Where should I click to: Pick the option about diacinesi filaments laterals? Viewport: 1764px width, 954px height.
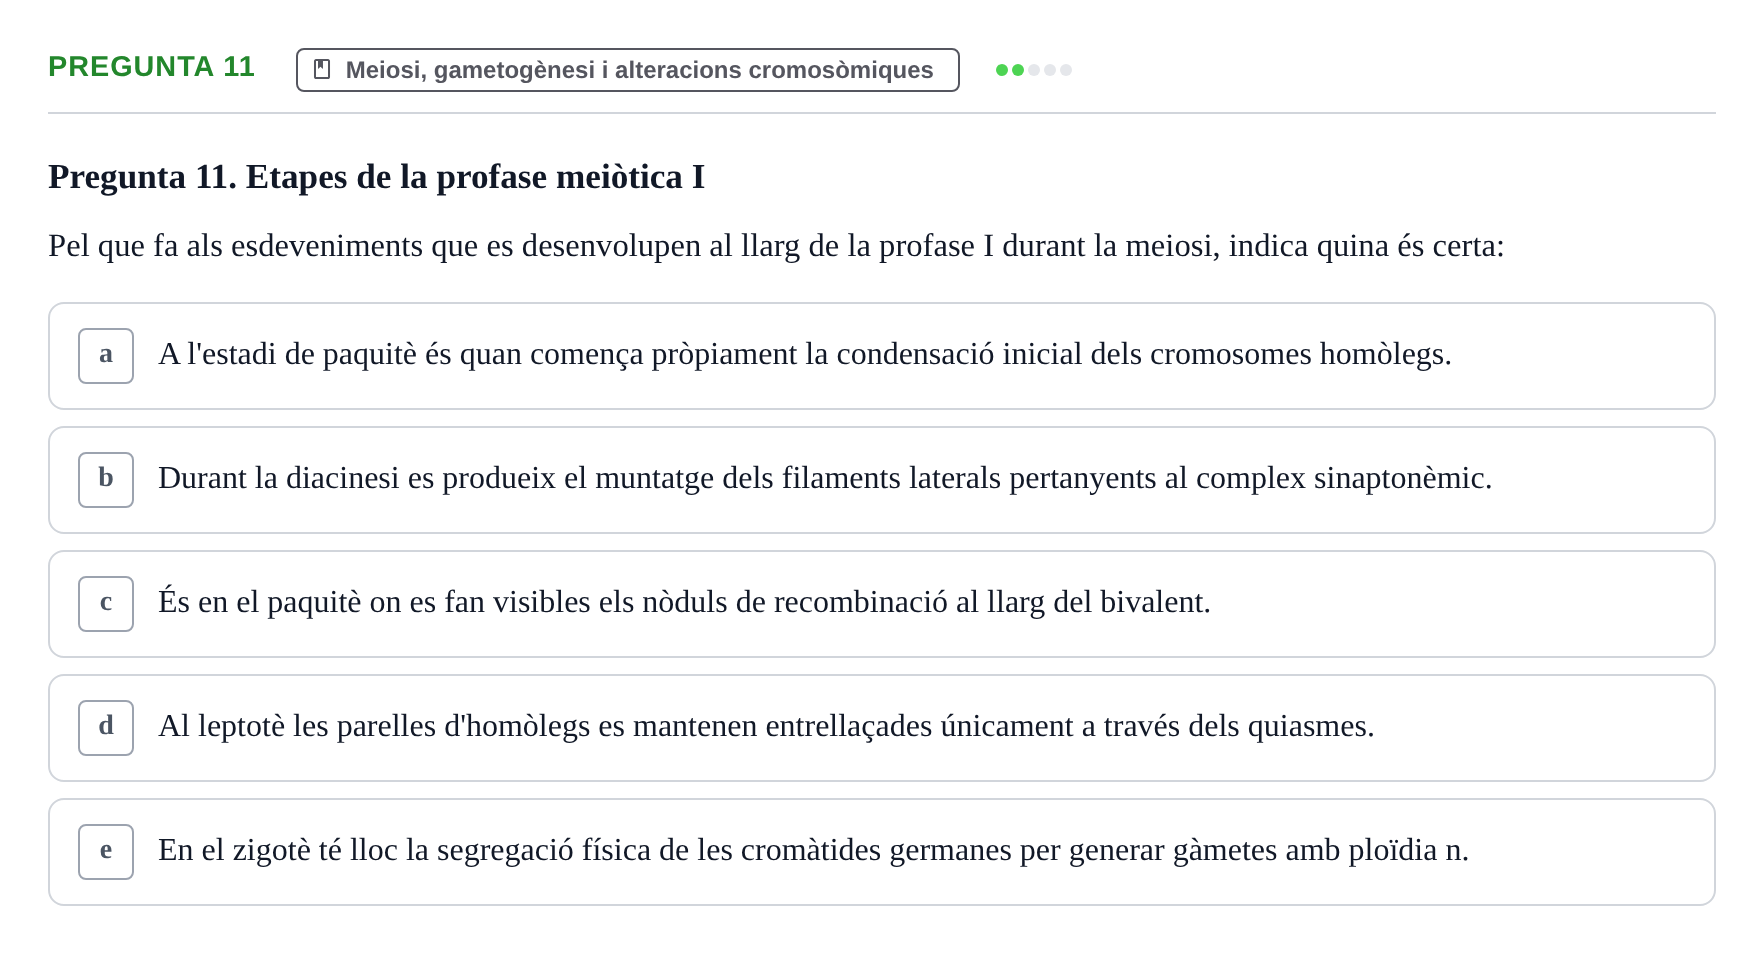click(882, 480)
